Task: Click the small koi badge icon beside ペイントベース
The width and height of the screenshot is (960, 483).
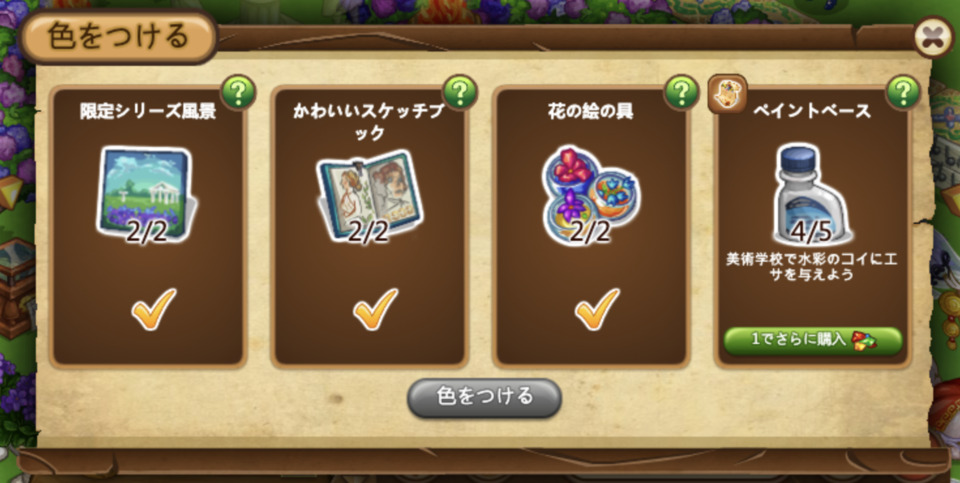Action: (727, 94)
